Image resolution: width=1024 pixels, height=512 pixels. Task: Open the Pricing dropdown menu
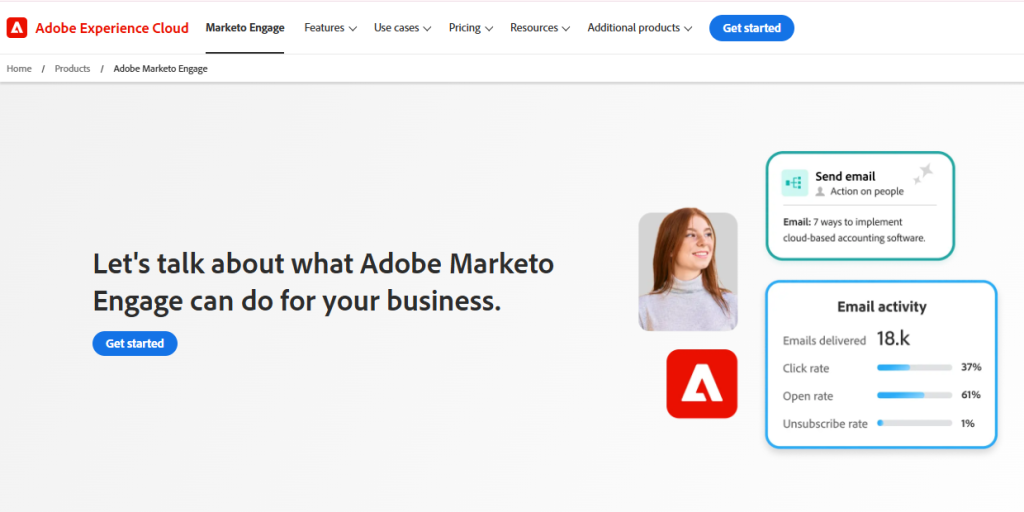[470, 28]
